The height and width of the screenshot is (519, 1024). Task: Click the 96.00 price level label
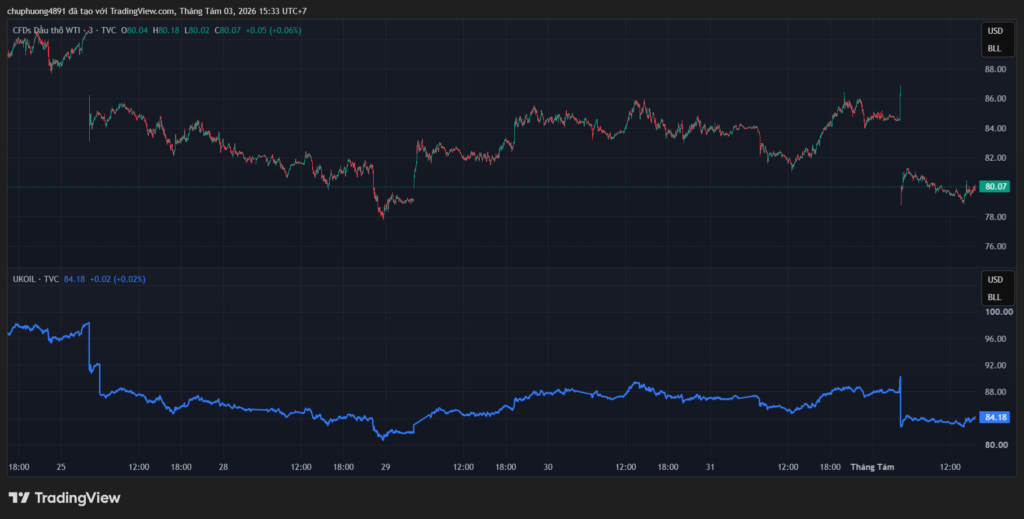(995, 339)
